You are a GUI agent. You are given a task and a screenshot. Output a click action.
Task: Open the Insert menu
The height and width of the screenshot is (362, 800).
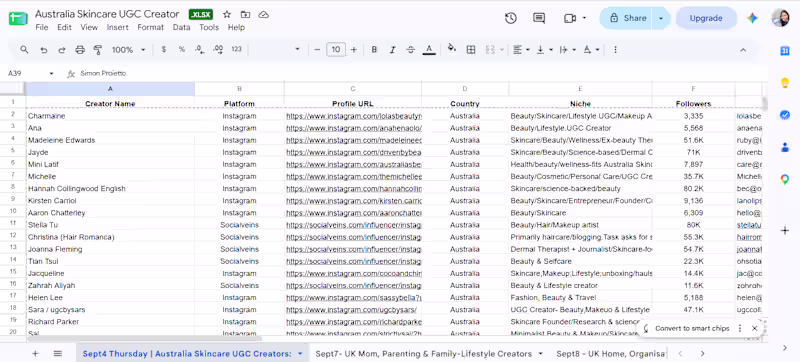pos(117,28)
